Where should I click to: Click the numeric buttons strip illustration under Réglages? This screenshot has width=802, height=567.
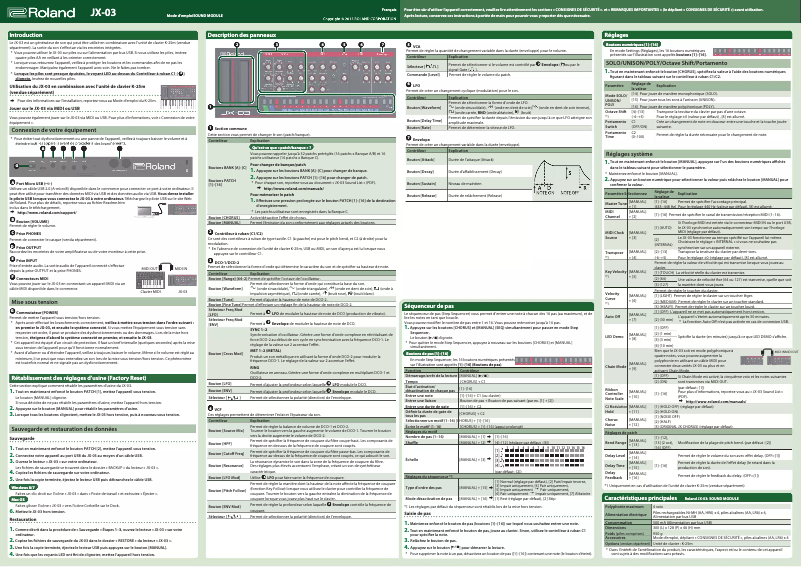tap(751, 51)
